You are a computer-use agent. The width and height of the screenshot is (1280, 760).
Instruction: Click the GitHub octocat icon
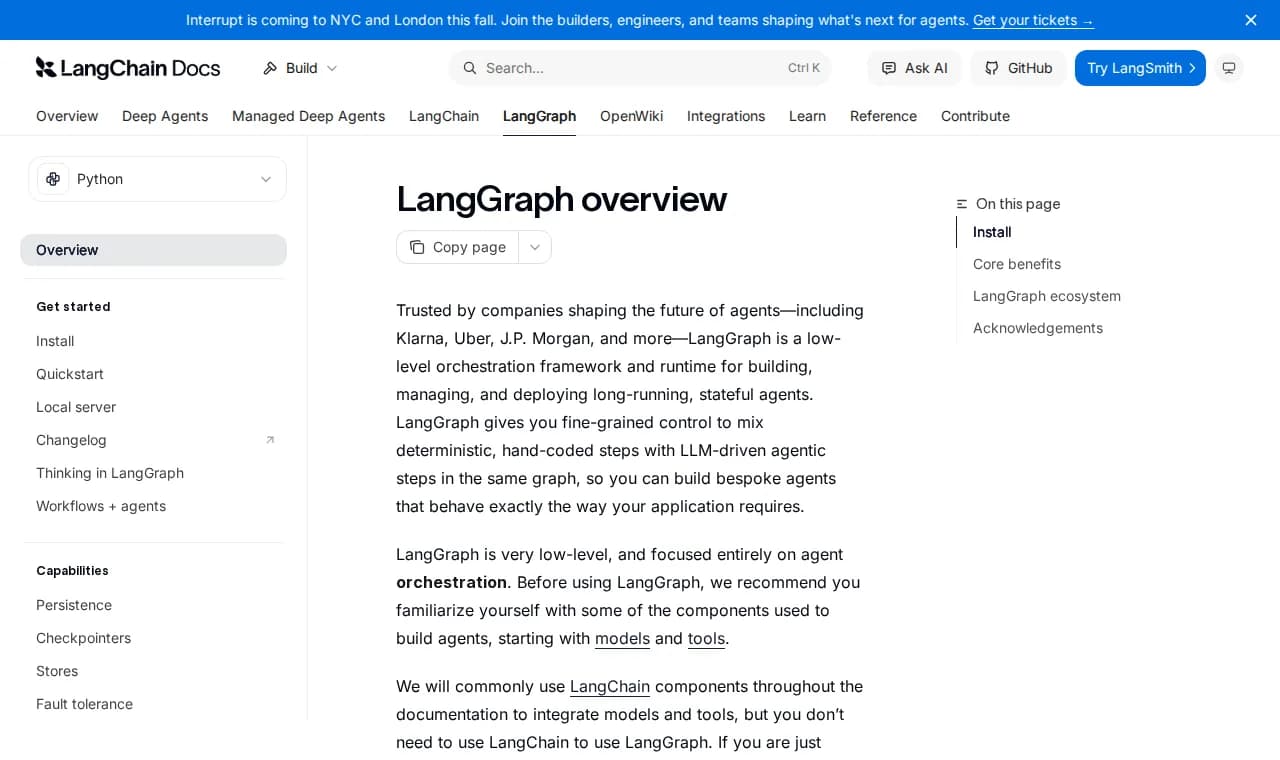pos(992,68)
